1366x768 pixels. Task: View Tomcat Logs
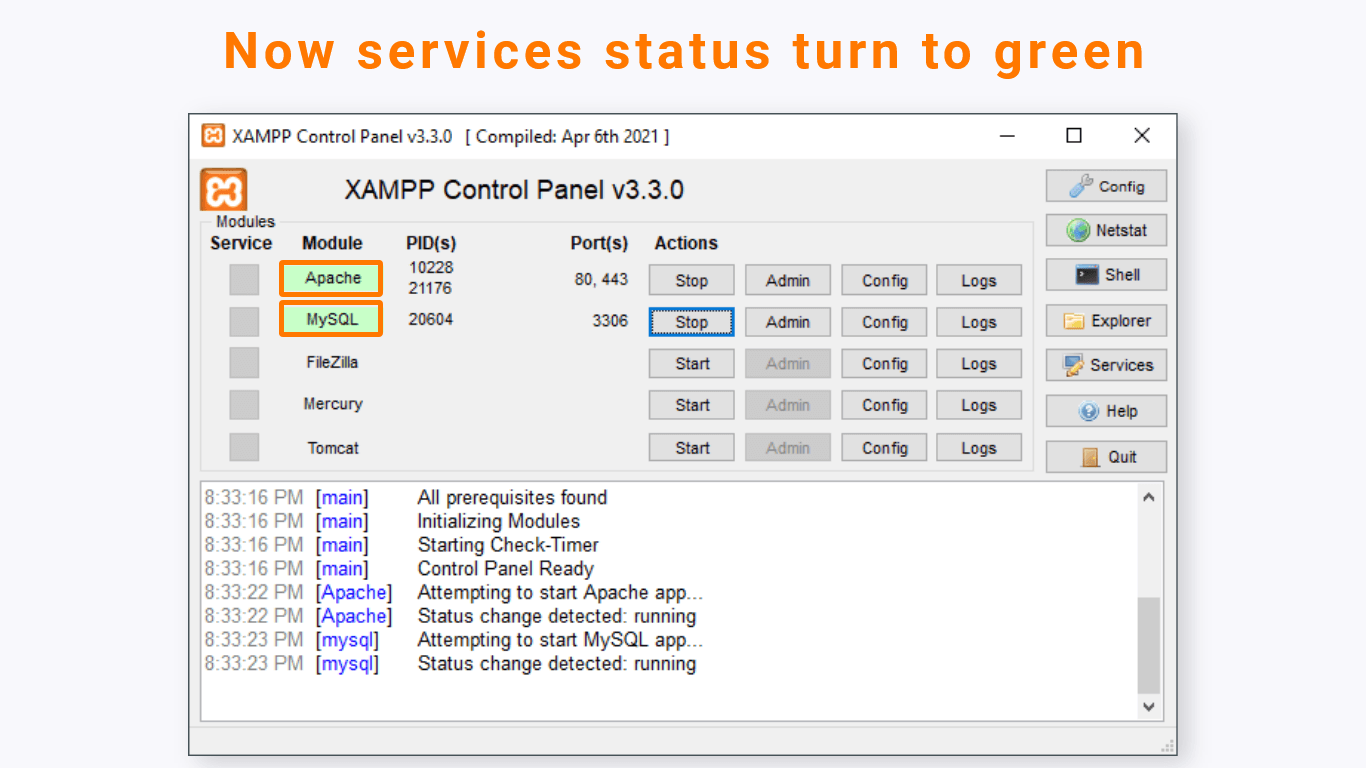(x=979, y=448)
